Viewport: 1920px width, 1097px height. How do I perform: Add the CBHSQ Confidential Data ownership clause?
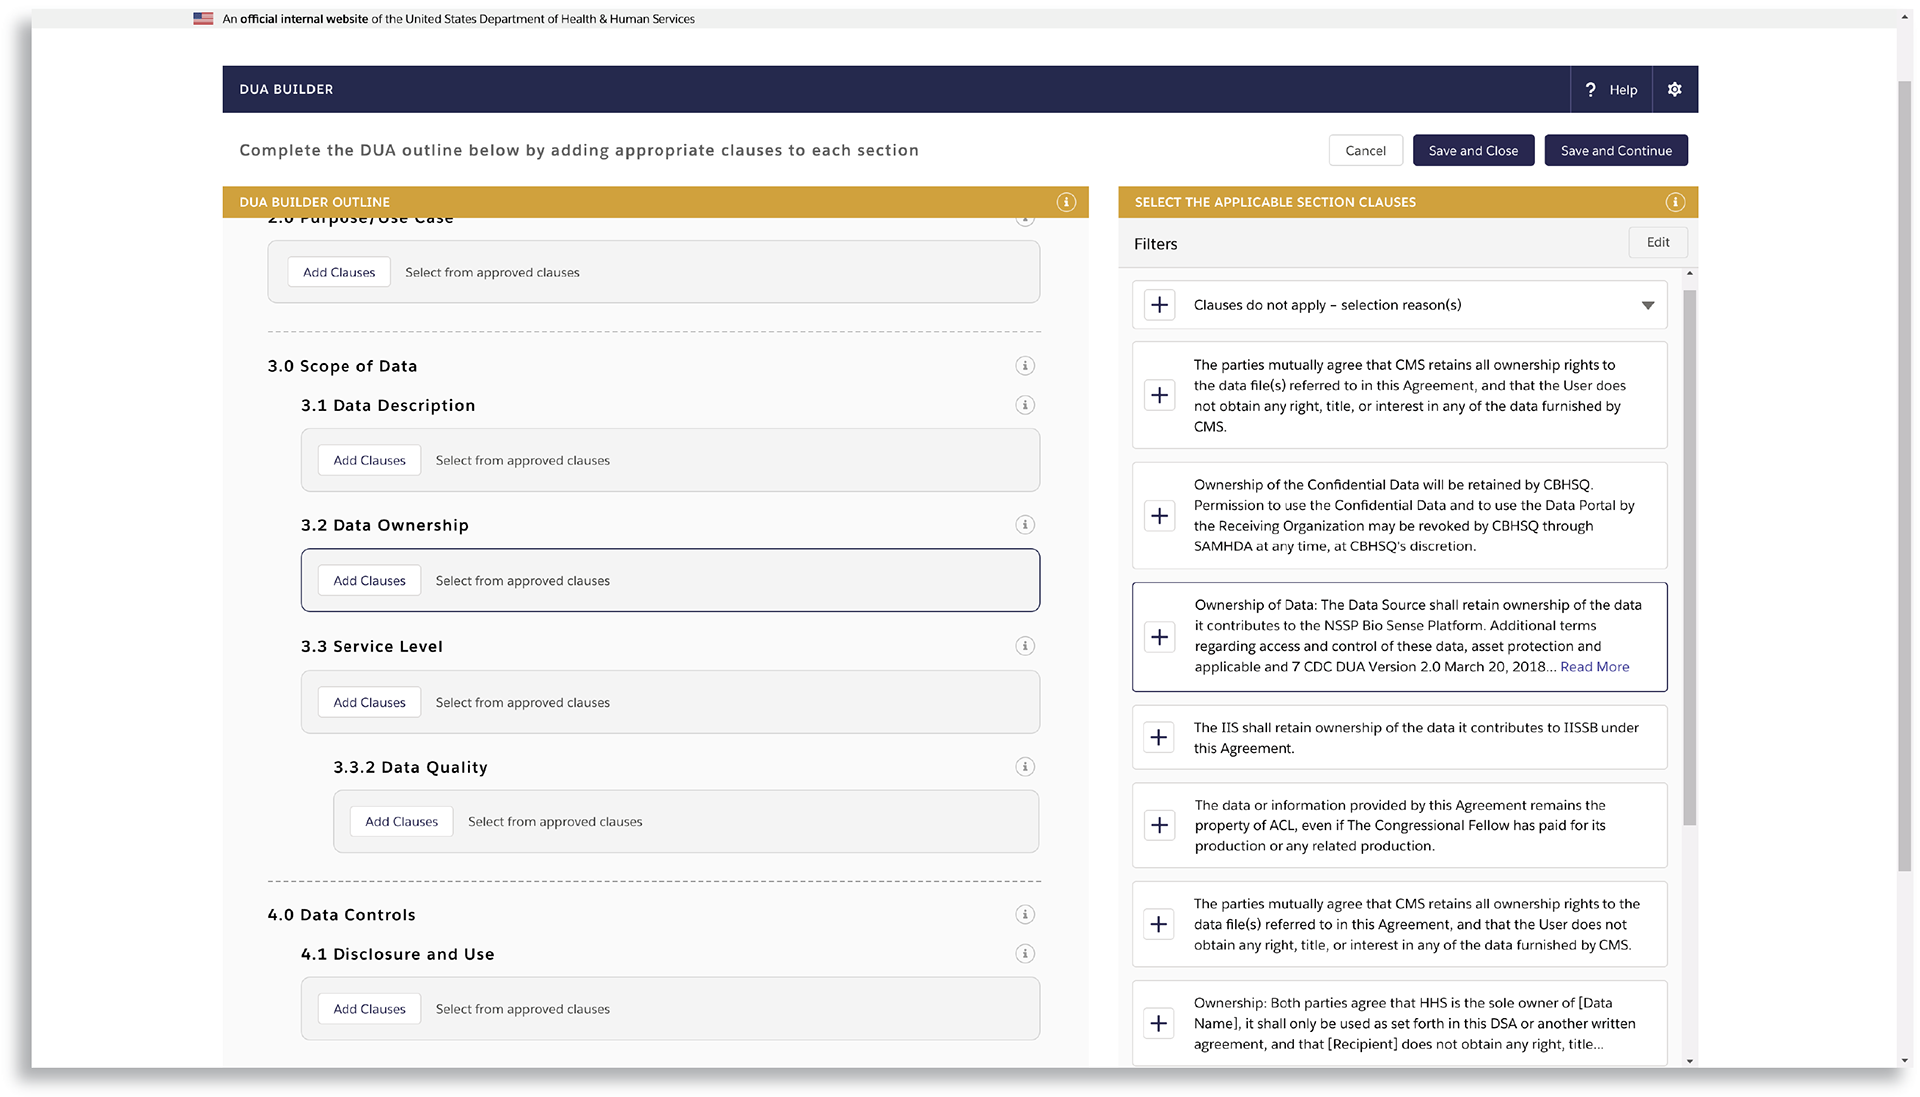click(x=1159, y=516)
